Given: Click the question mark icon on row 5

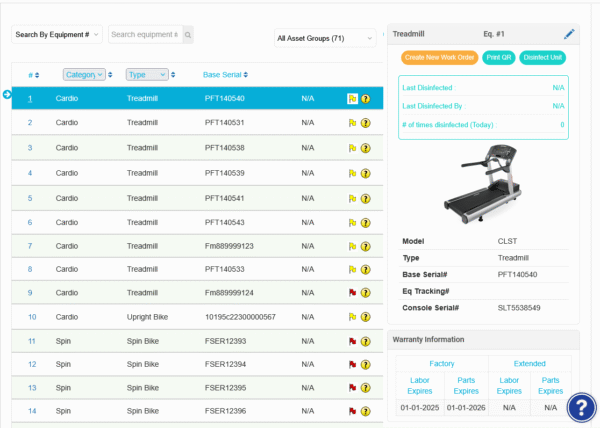Looking at the screenshot, I should [x=365, y=199].
